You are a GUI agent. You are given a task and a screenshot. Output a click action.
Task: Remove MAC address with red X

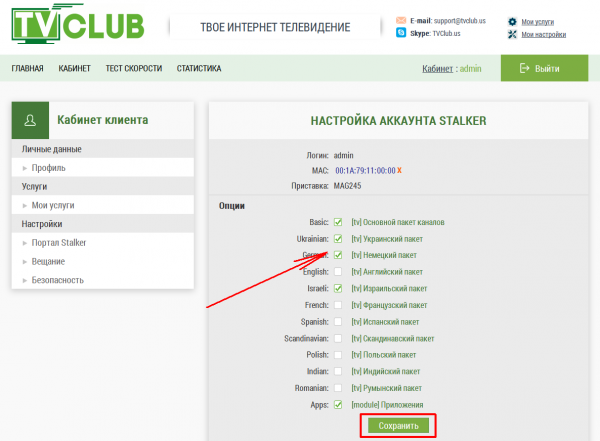pyautogui.click(x=399, y=170)
